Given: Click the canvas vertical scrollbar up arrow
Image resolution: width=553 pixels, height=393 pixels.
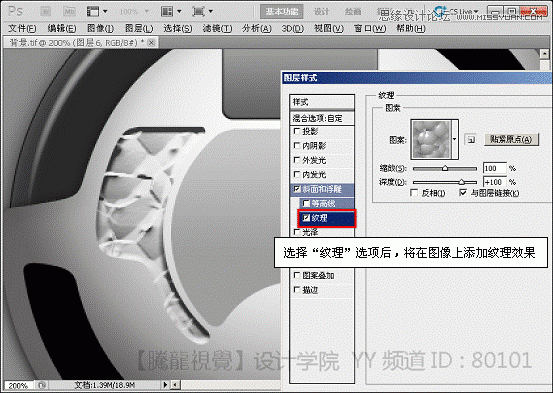Looking at the screenshot, I should [545, 54].
